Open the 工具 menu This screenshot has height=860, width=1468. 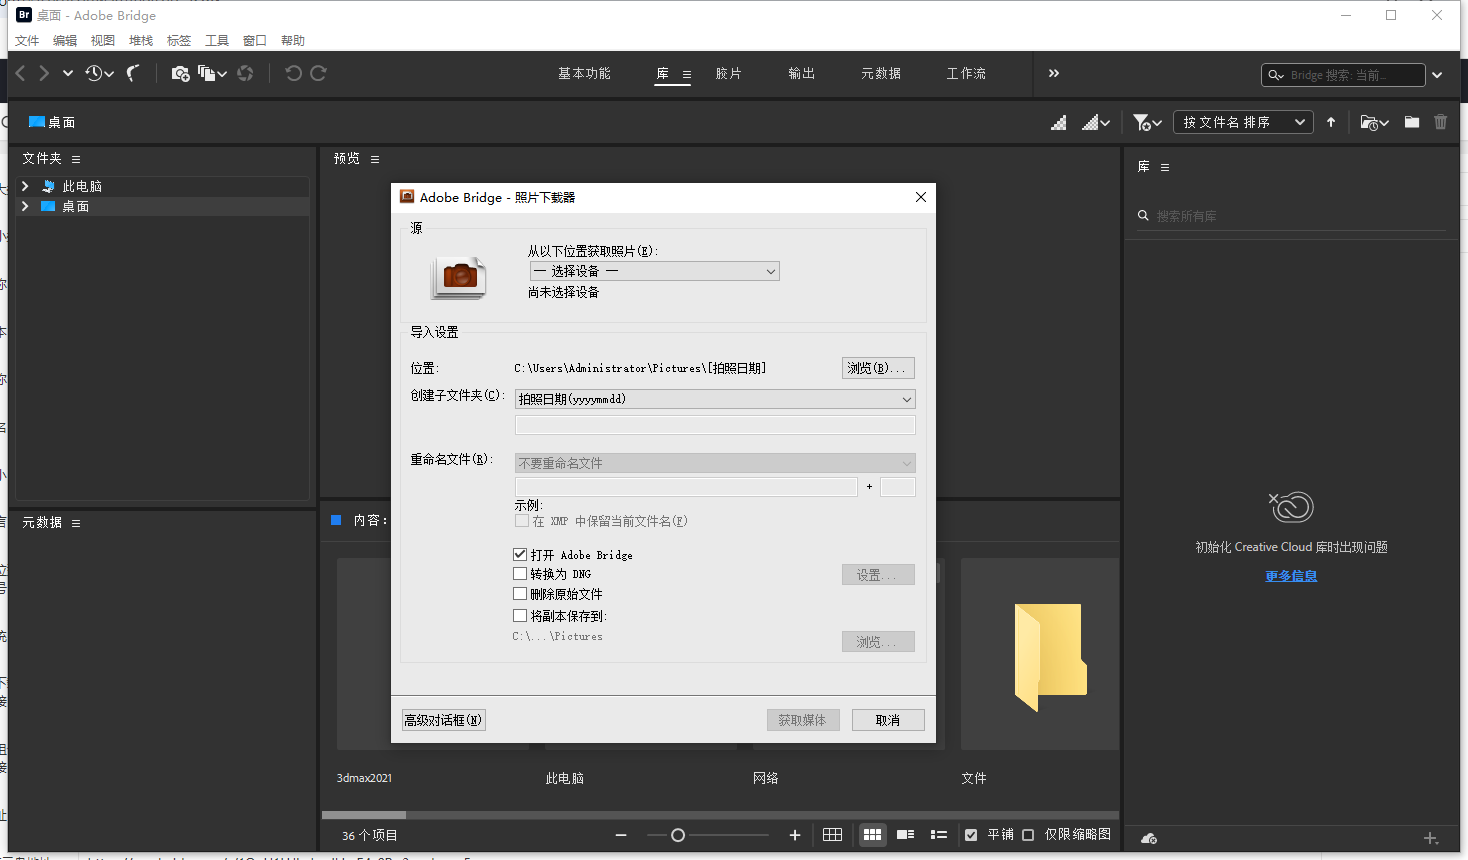coord(217,40)
